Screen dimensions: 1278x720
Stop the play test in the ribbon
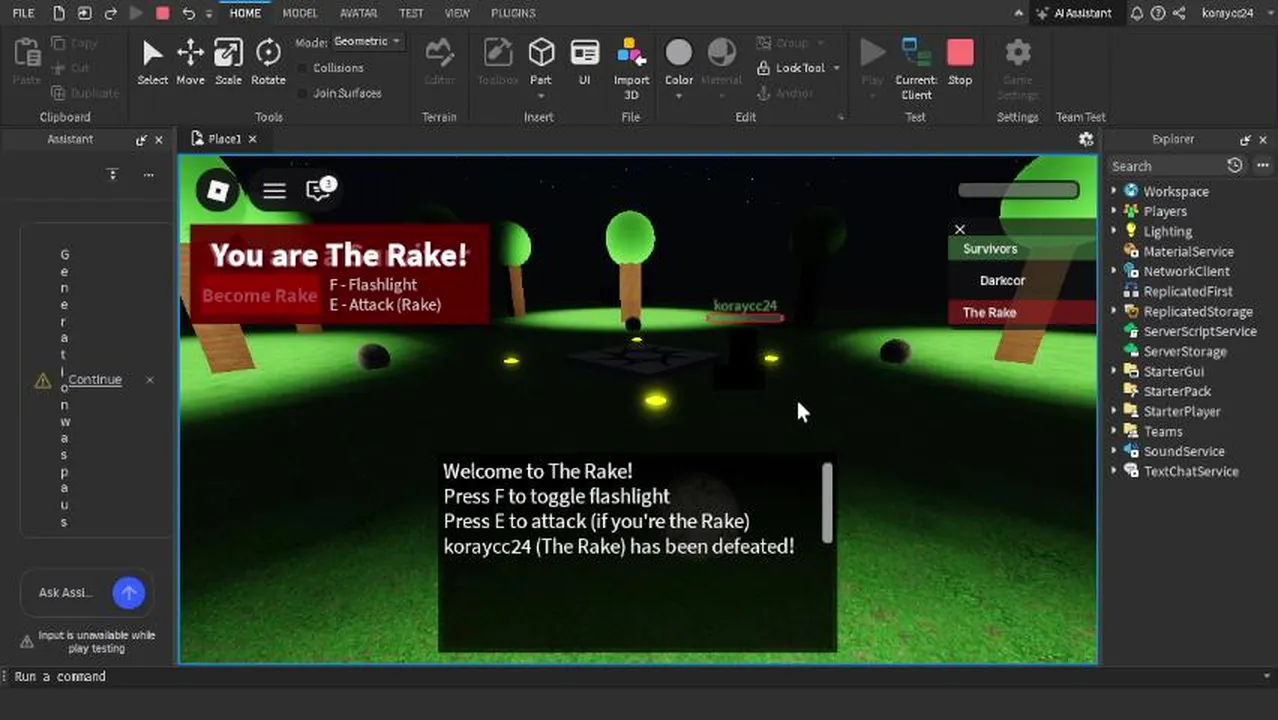tap(960, 62)
